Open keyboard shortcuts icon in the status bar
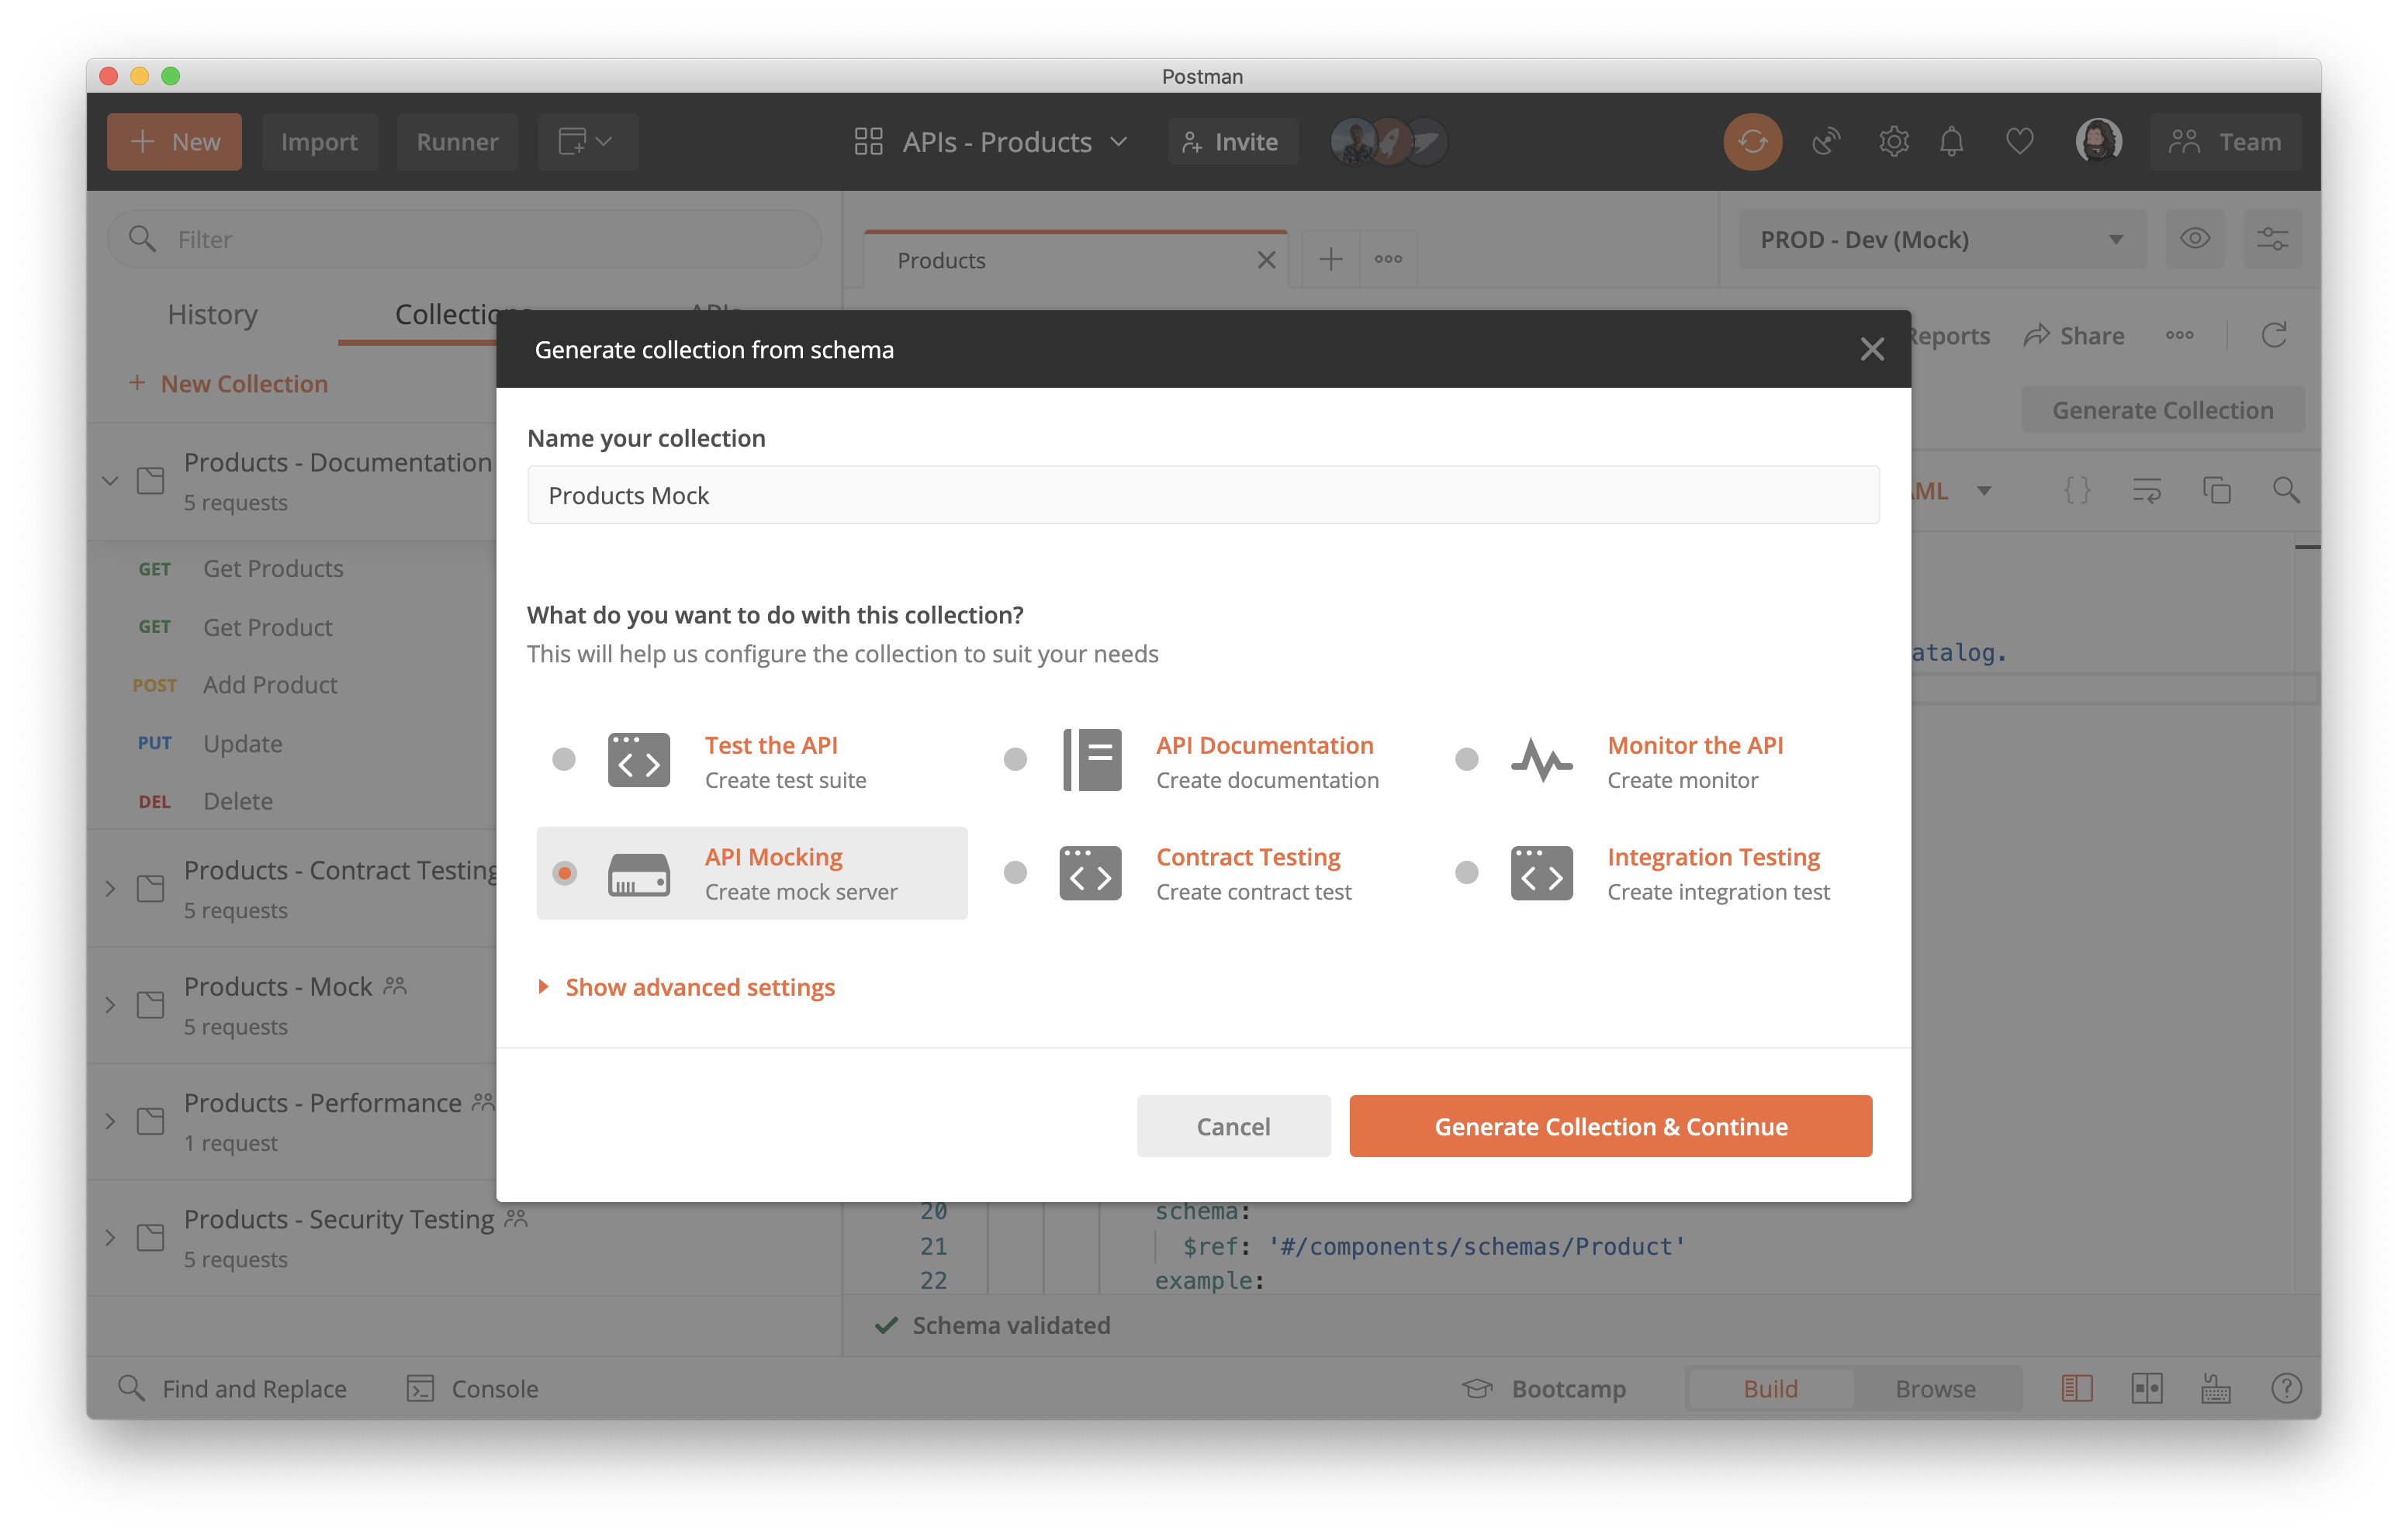The height and width of the screenshot is (1534, 2408). (x=2215, y=1388)
